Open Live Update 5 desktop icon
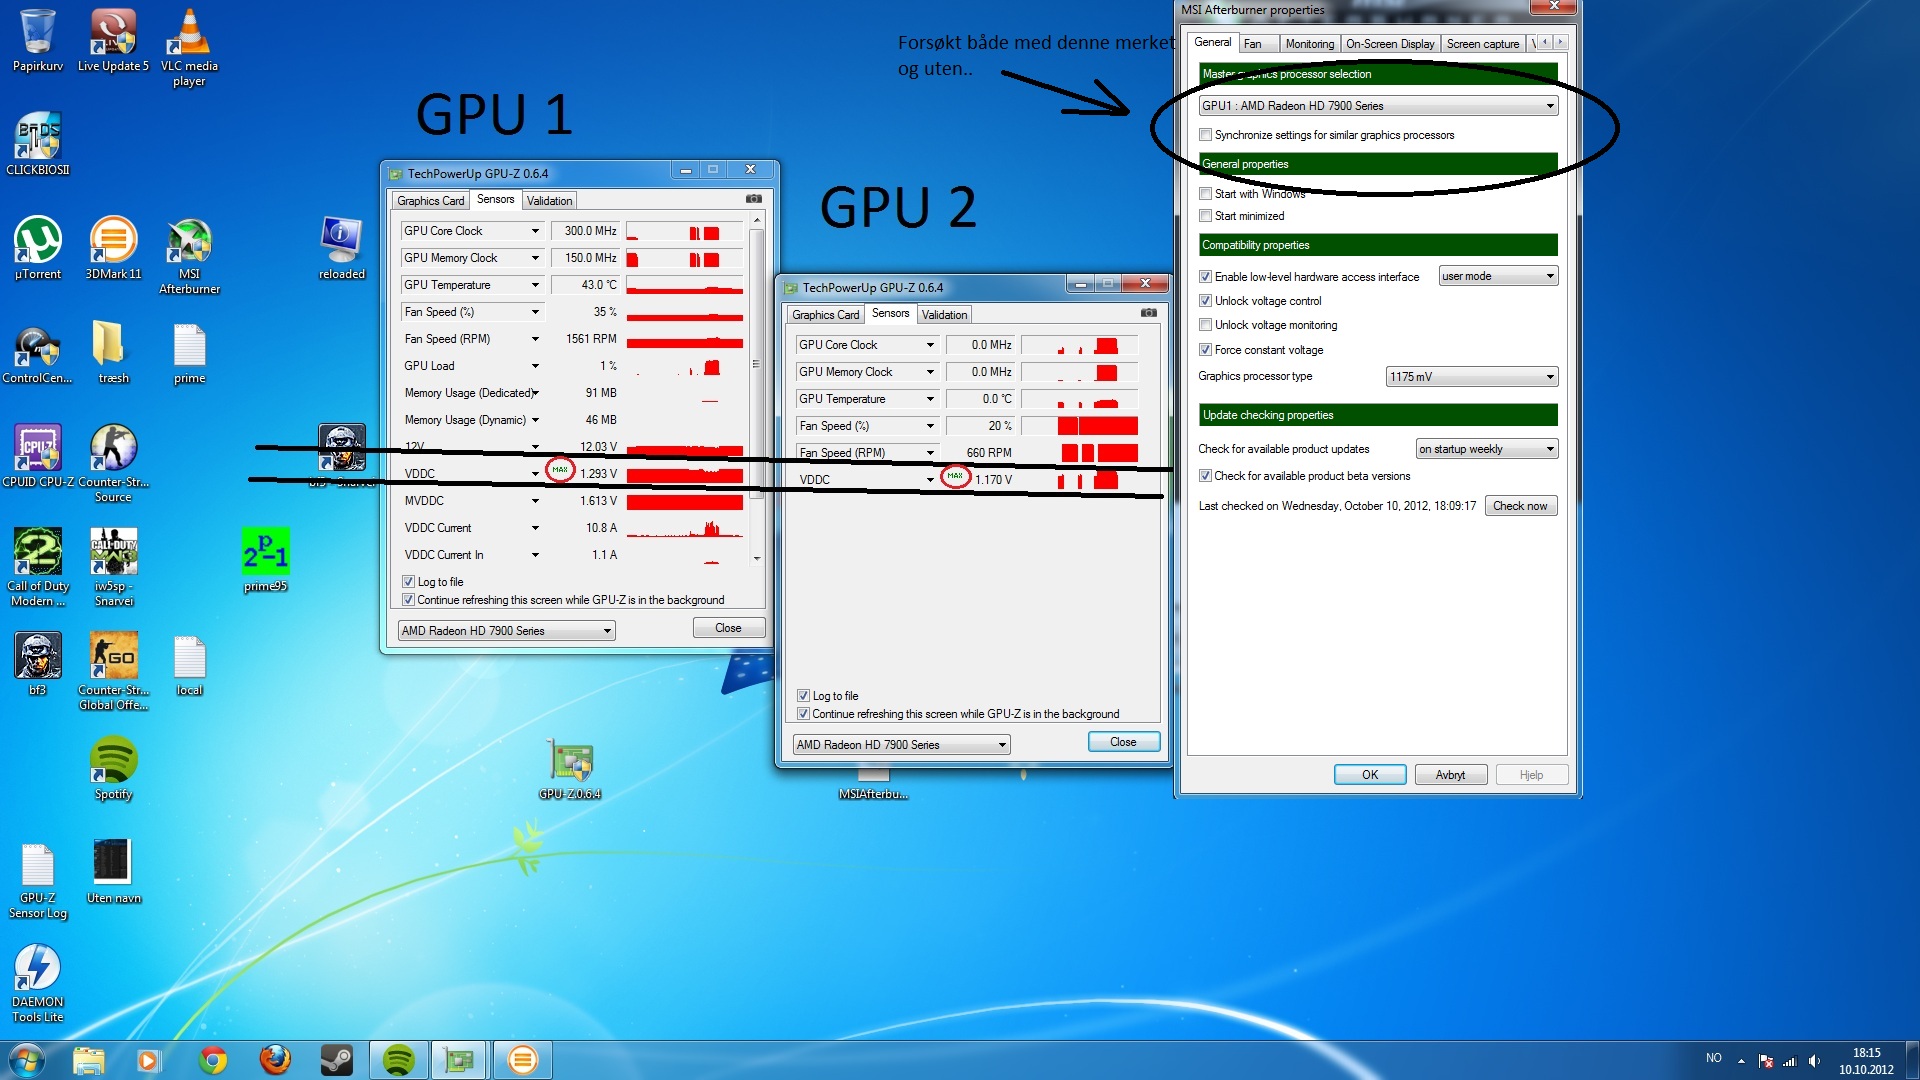This screenshot has width=1920, height=1080. [x=113, y=40]
